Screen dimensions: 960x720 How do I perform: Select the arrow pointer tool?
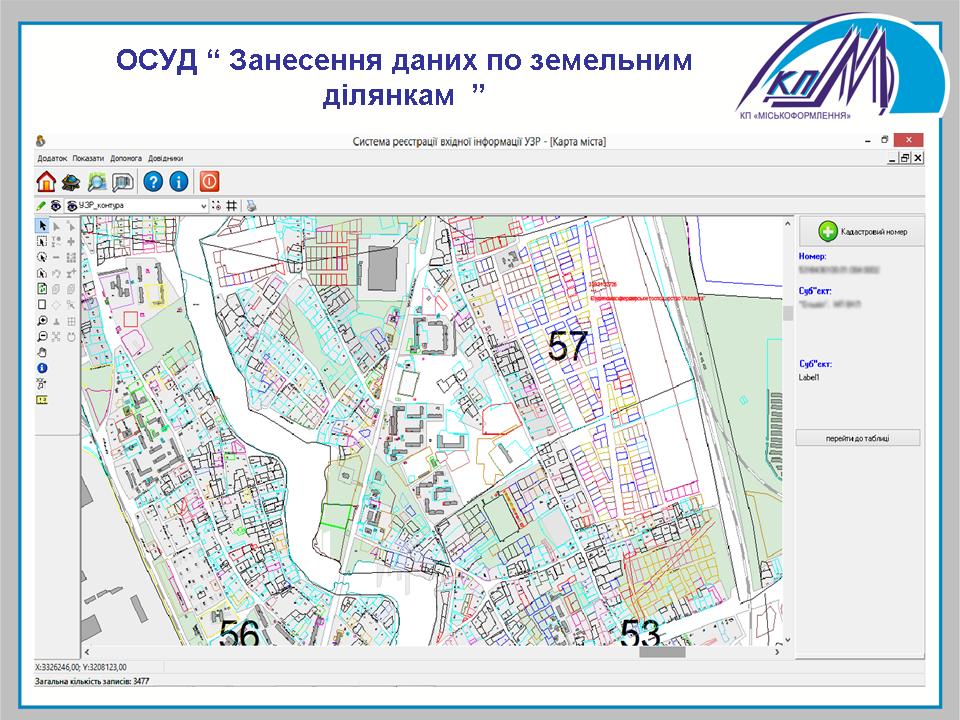42,226
